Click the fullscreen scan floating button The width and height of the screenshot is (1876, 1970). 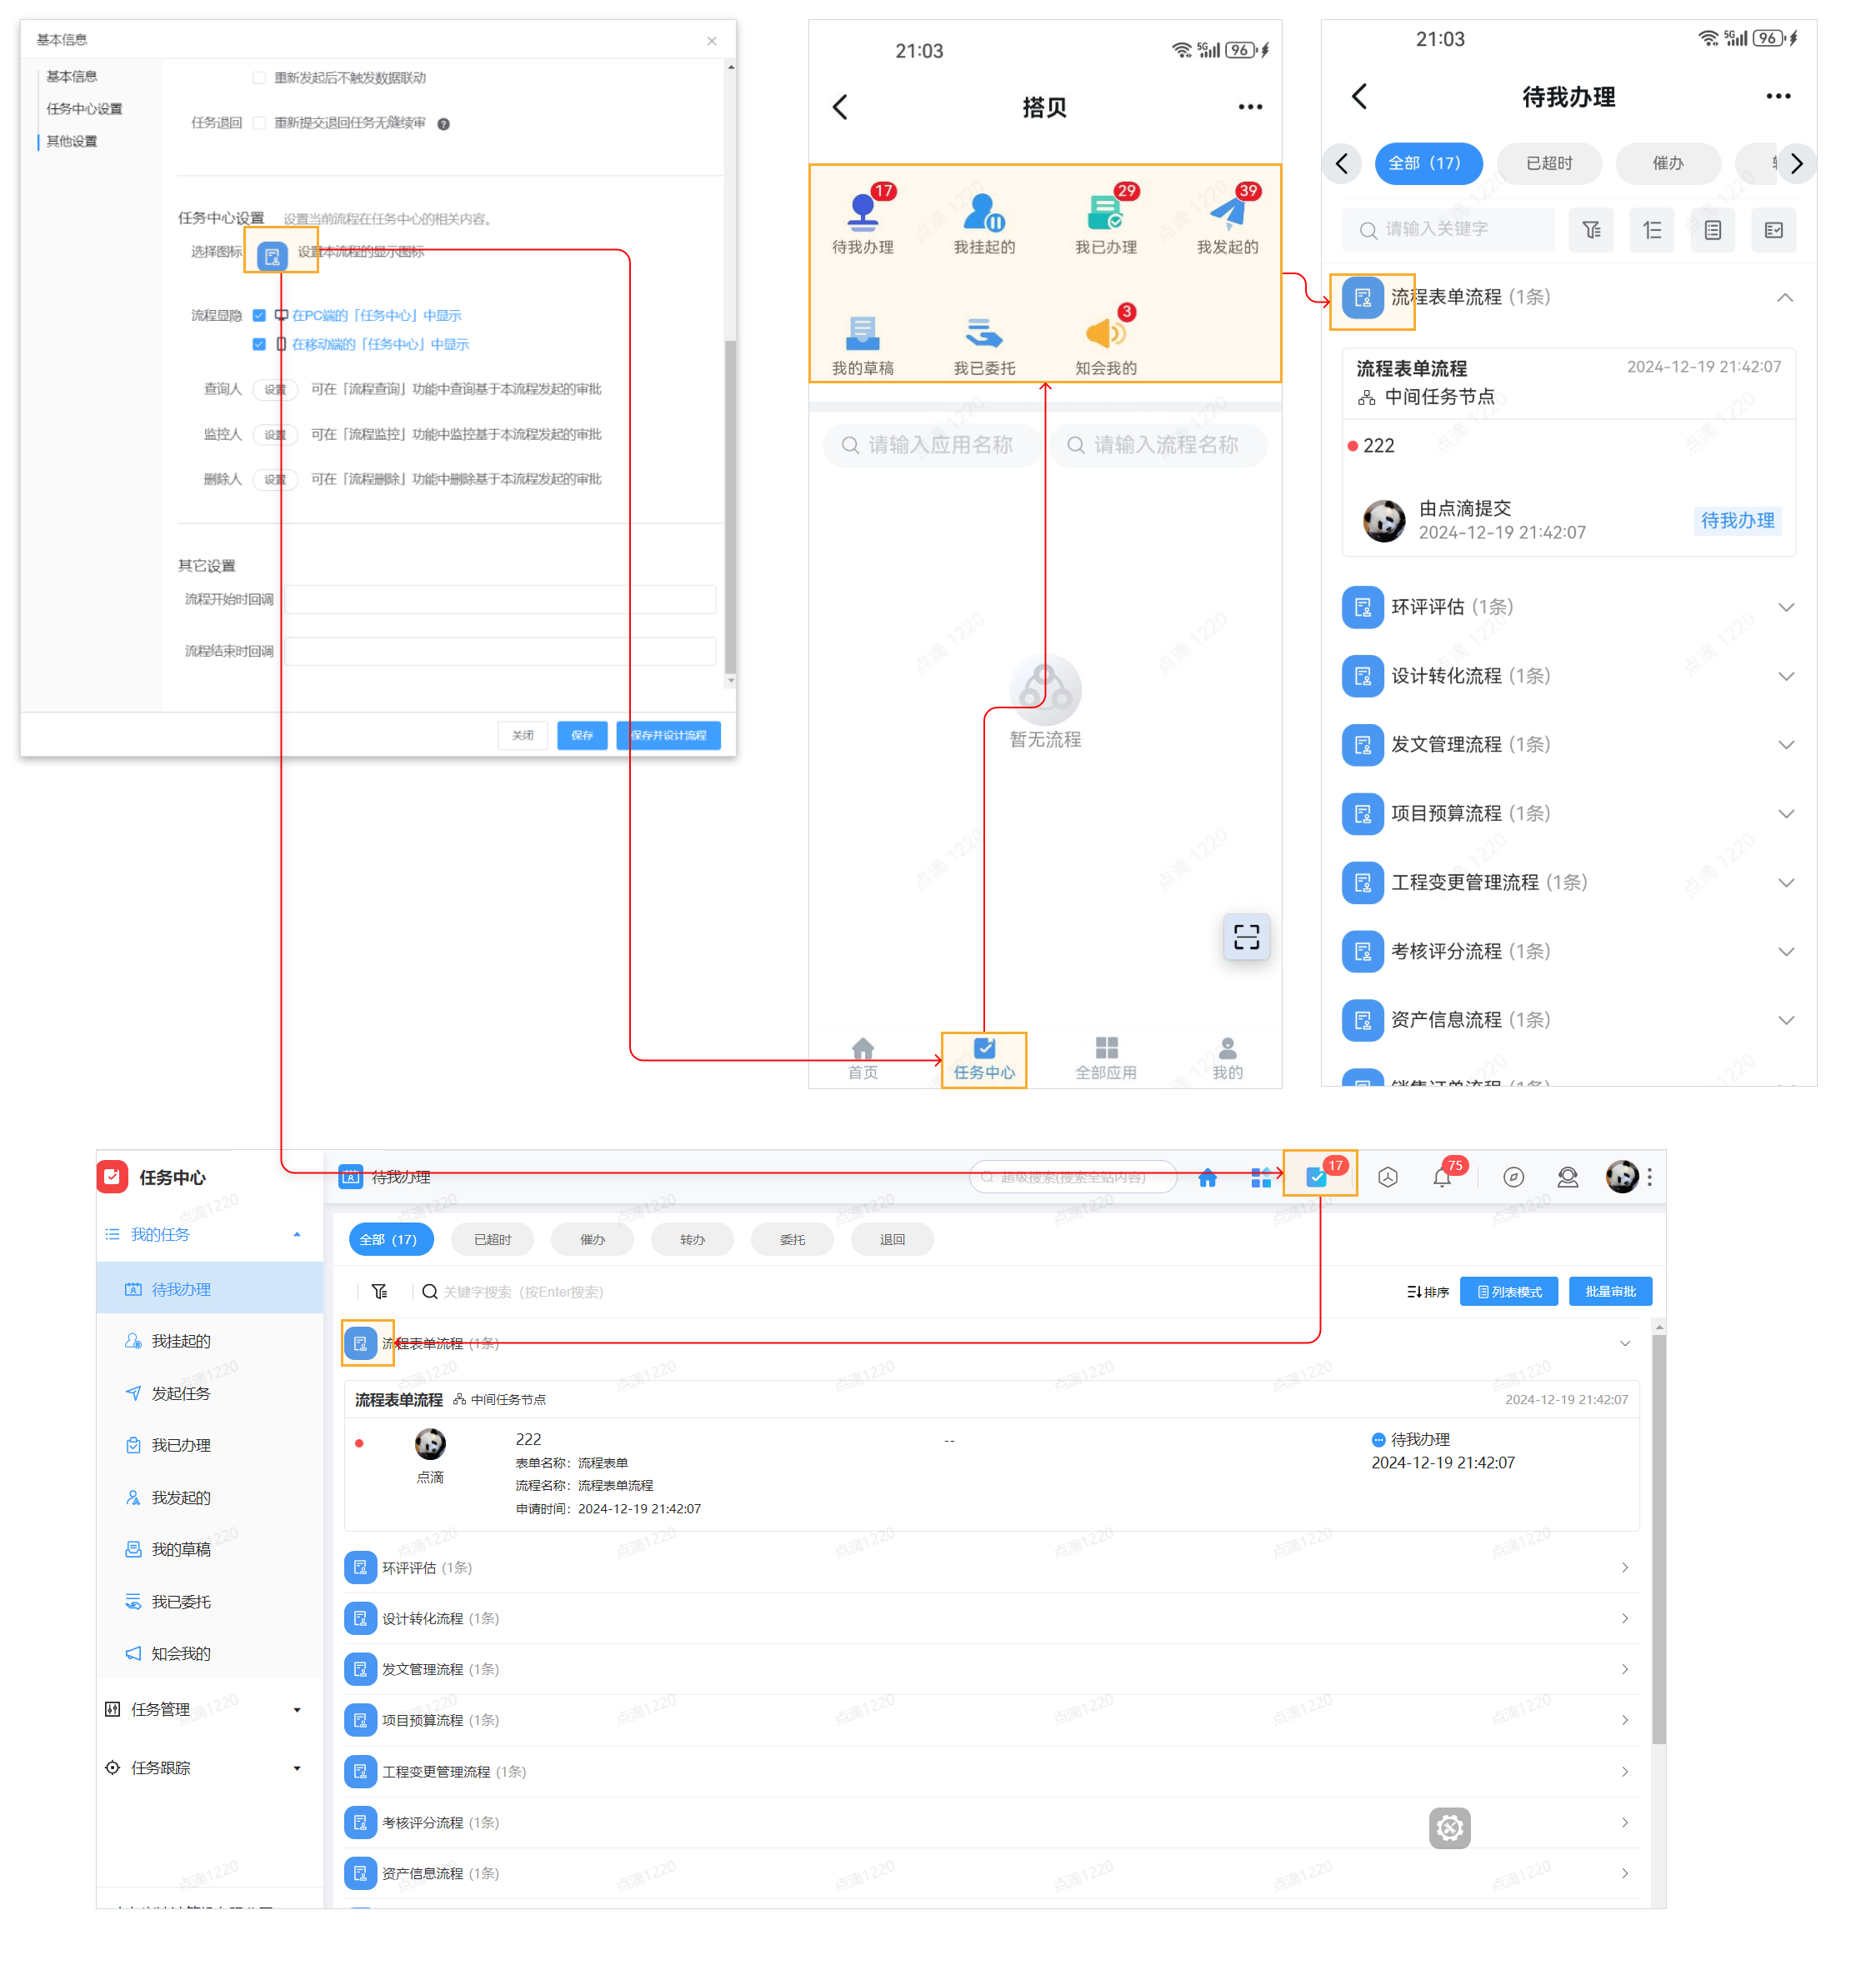[1245, 936]
